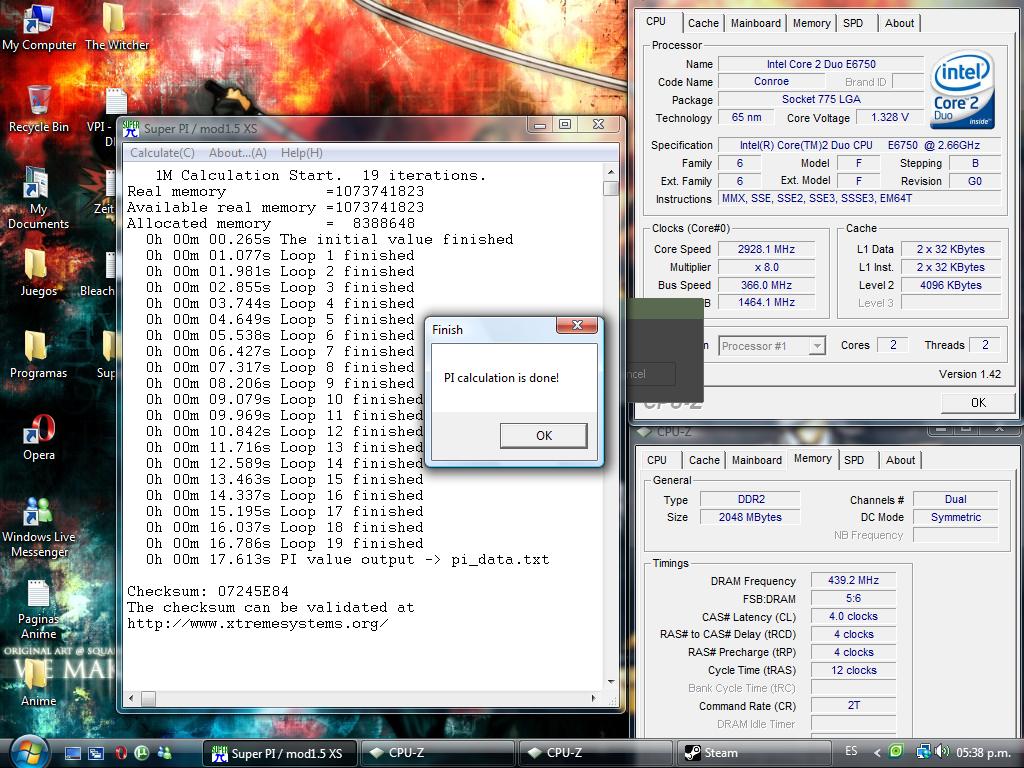Screen dimensions: 1024x768
Task: Open the About...(A) menu in Super PI
Action: [x=238, y=153]
